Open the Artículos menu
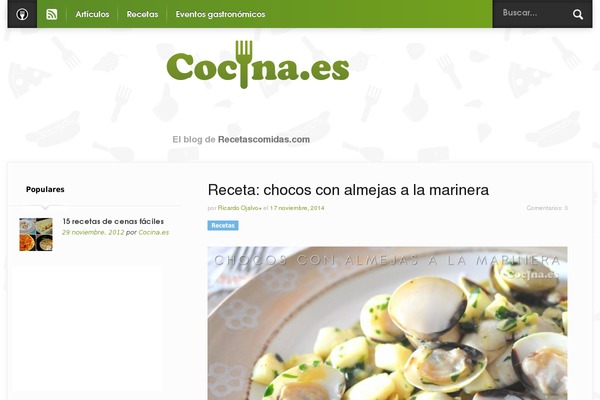The height and width of the screenshot is (400, 600). pos(92,14)
